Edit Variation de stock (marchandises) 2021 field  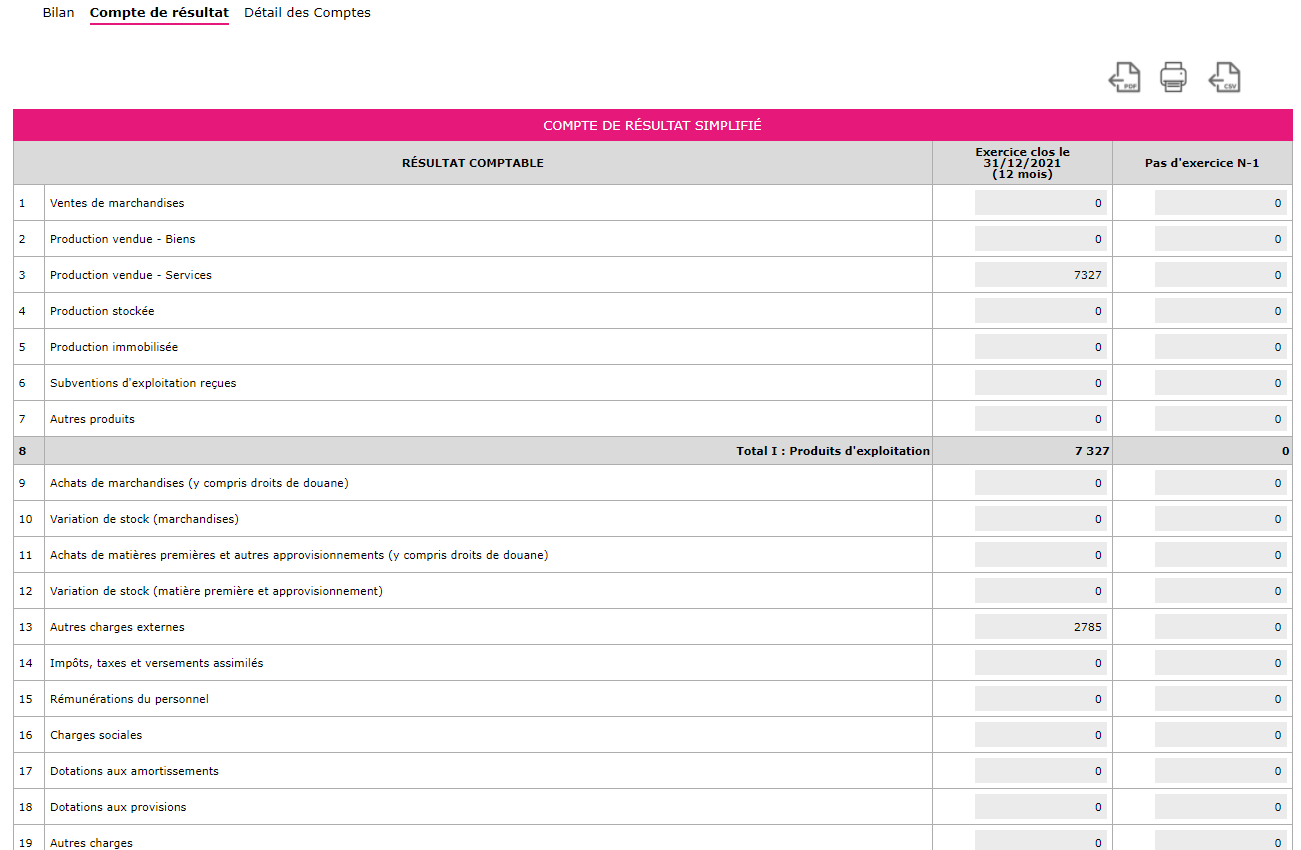(1040, 519)
